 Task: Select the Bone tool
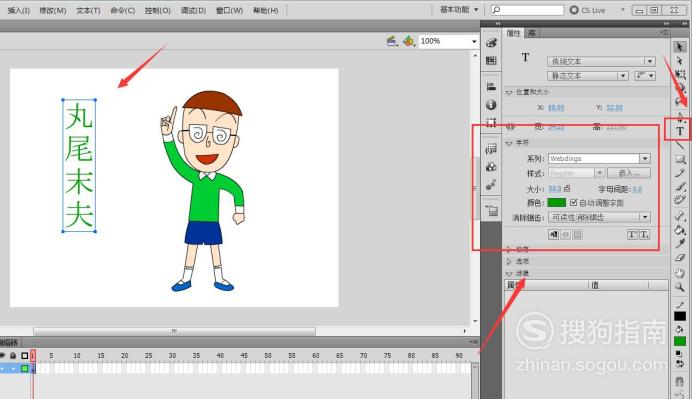click(x=680, y=215)
